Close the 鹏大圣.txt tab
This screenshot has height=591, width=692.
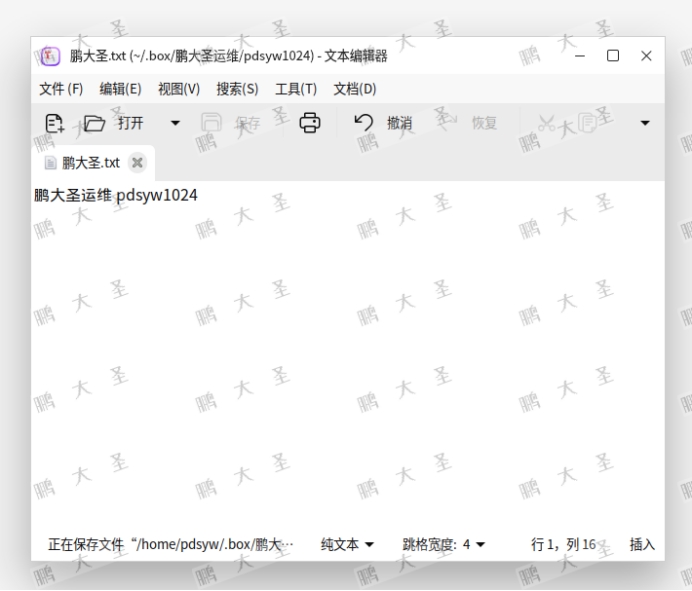[x=137, y=163]
